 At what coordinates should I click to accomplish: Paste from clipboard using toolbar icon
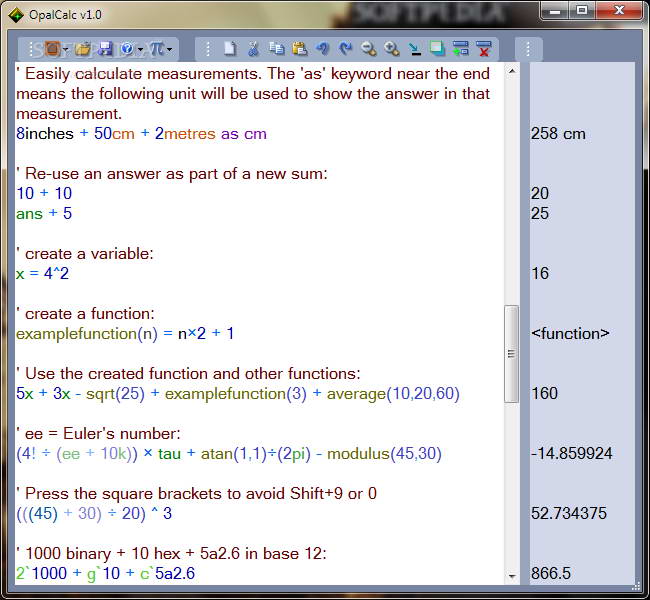coord(299,49)
